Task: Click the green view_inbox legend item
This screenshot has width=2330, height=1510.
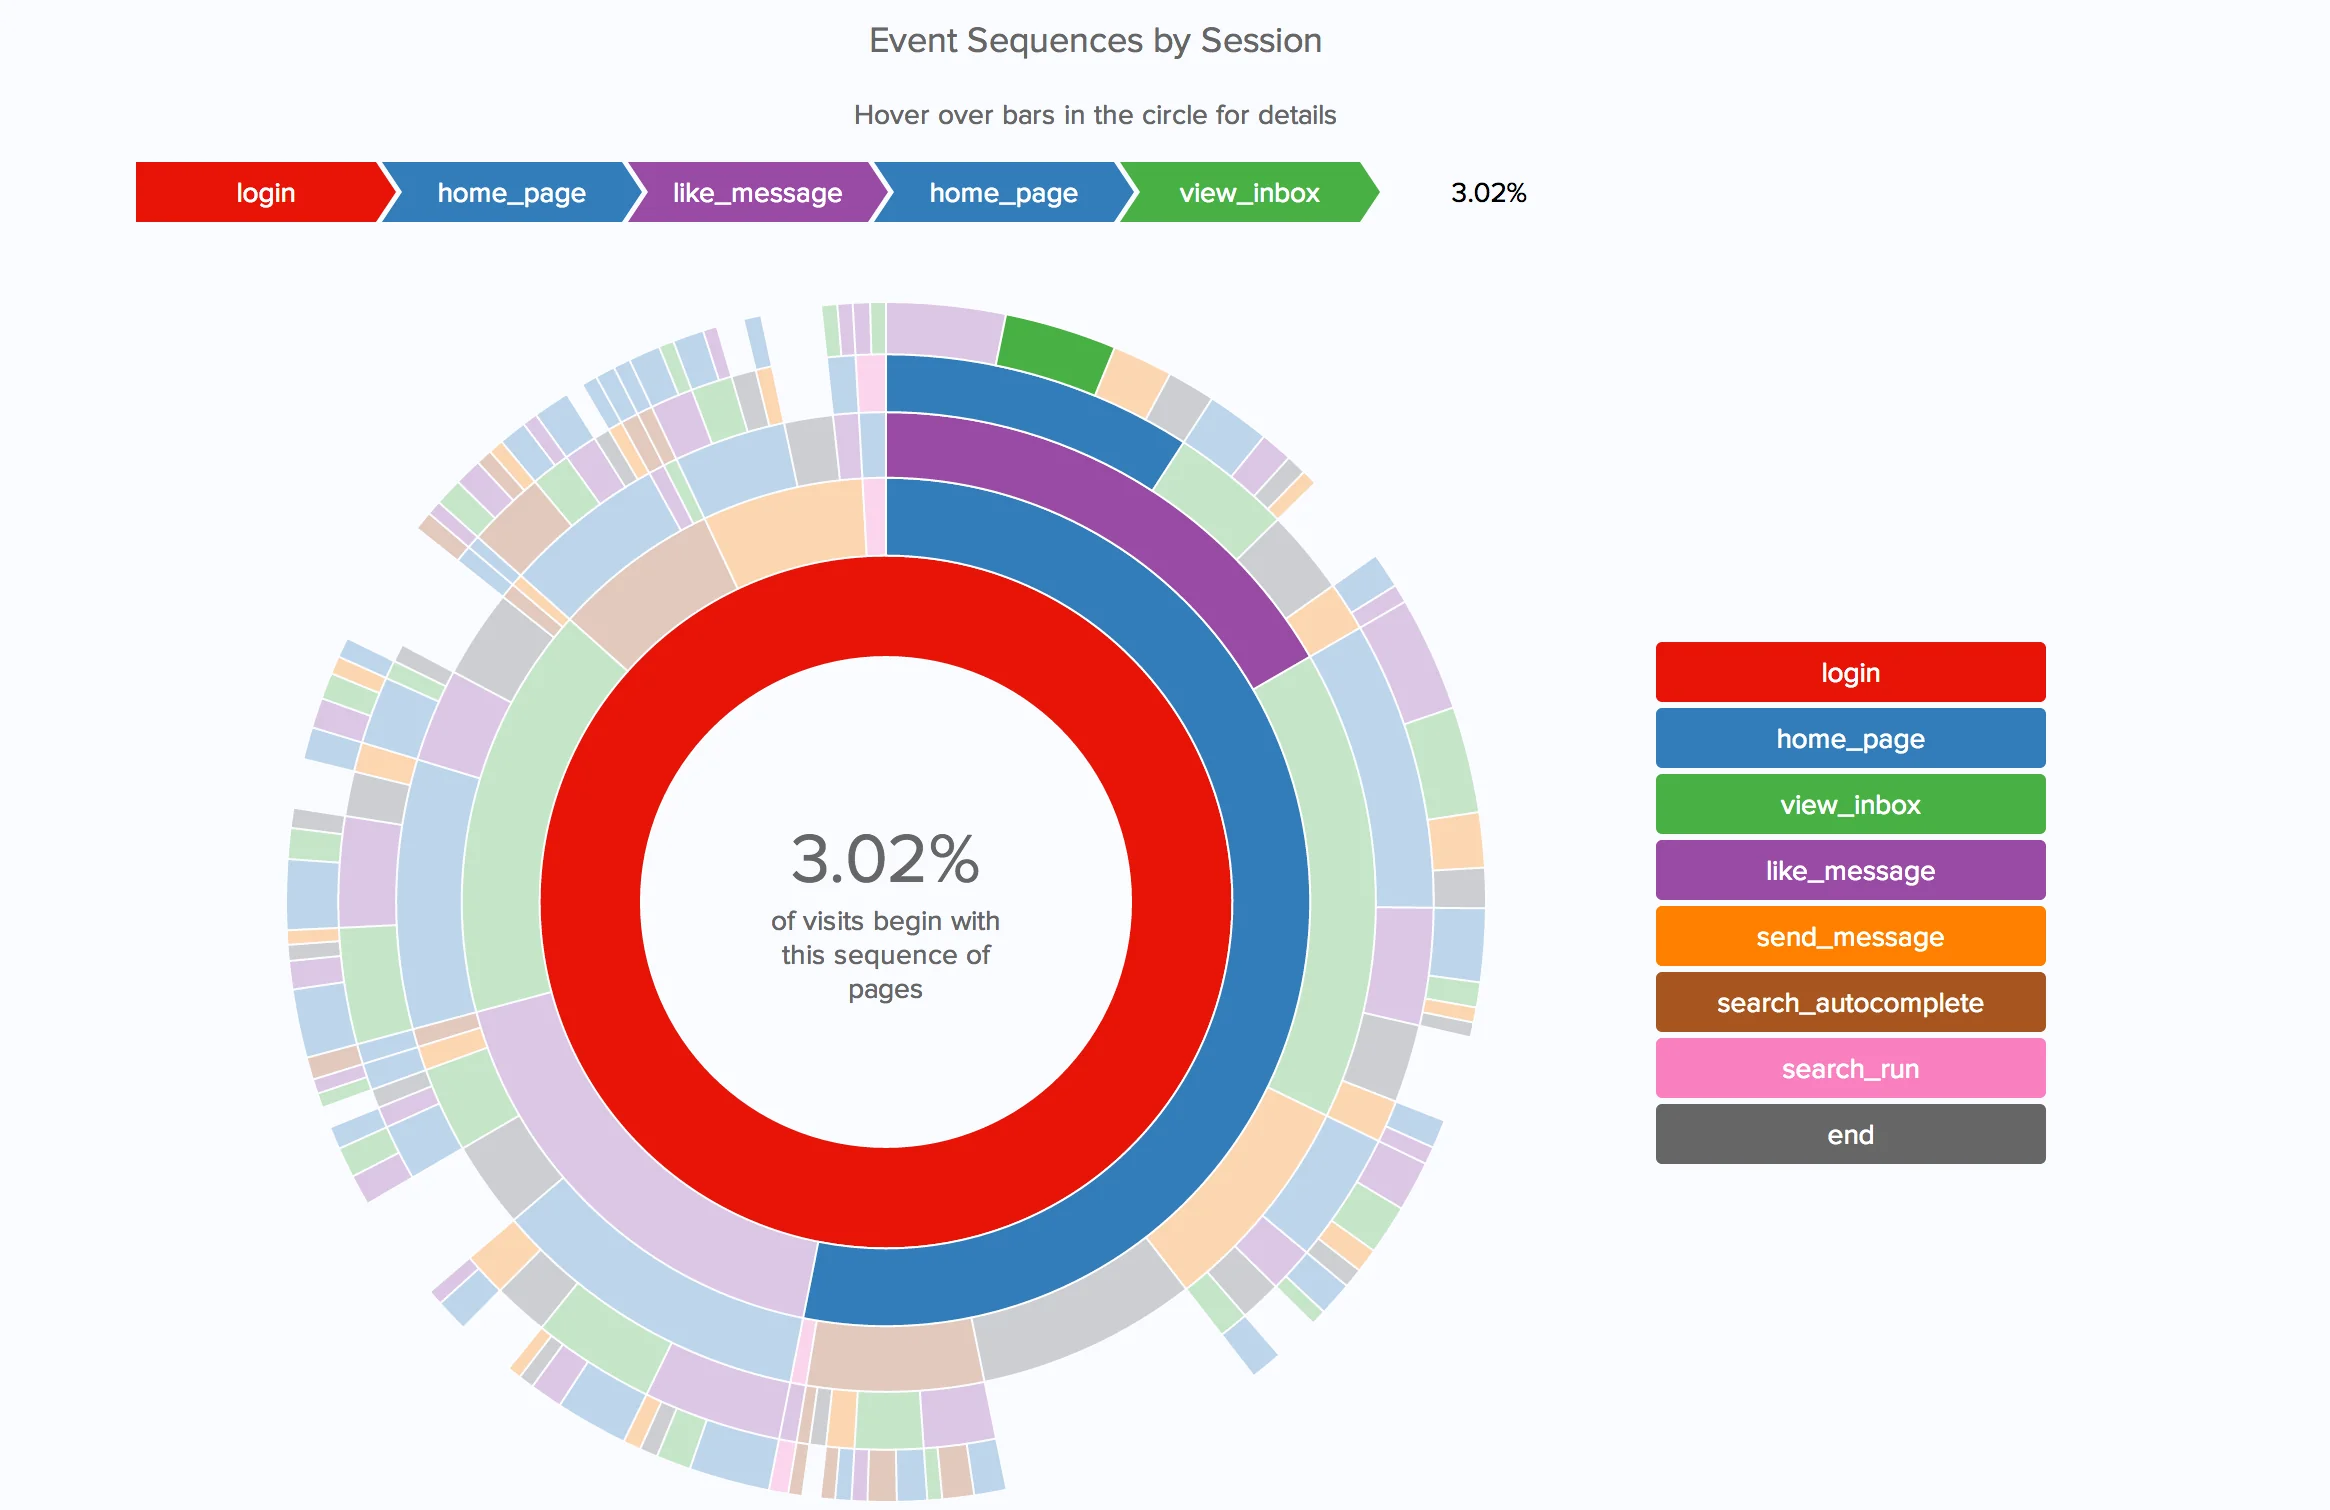Action: point(1849,804)
